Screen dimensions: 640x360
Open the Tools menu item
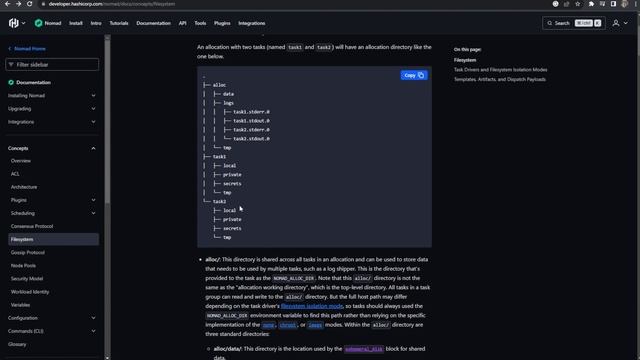[x=200, y=23]
